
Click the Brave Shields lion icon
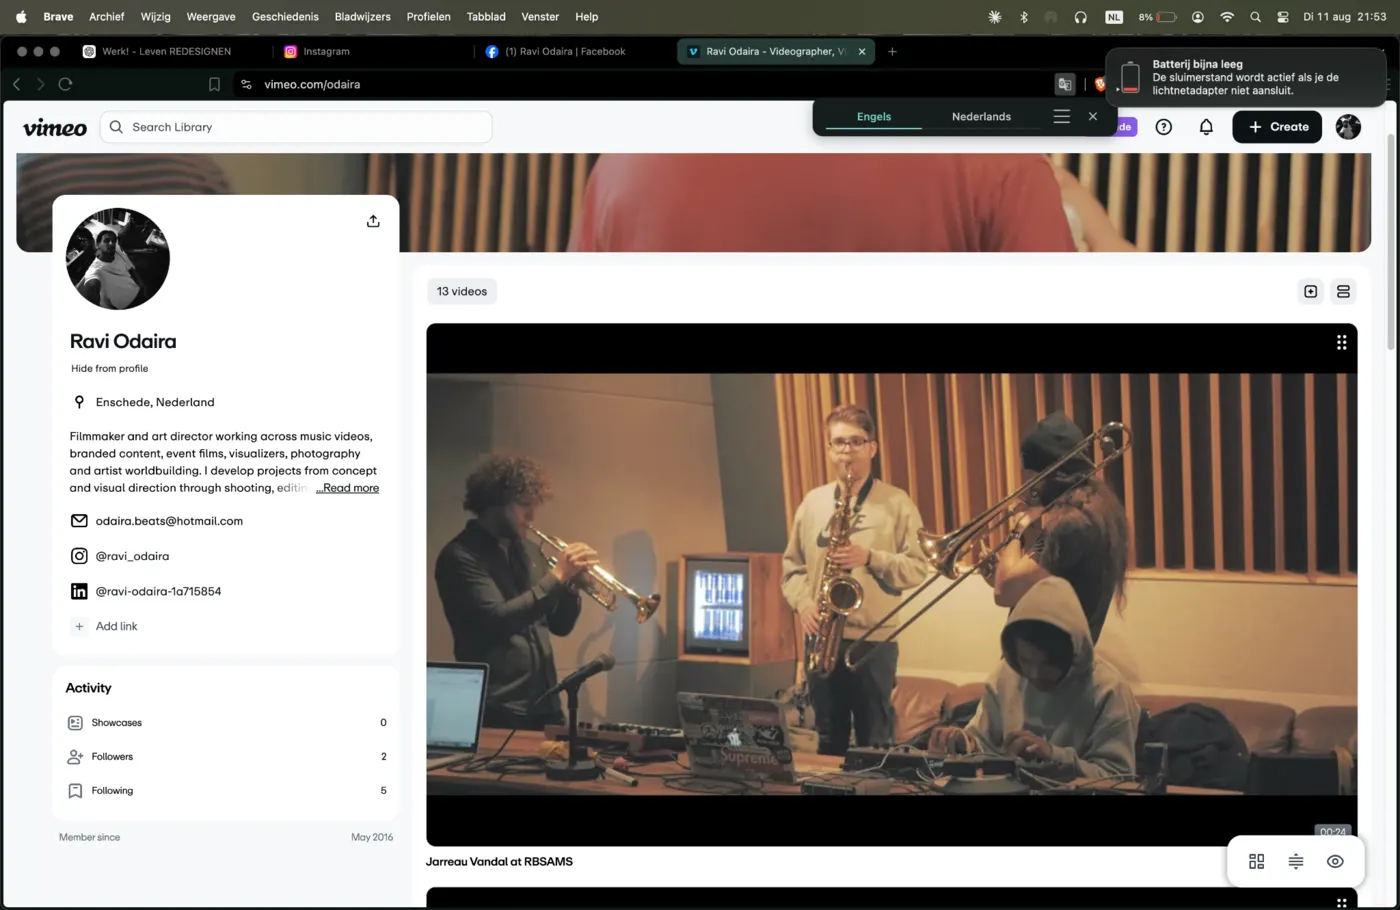(1100, 84)
